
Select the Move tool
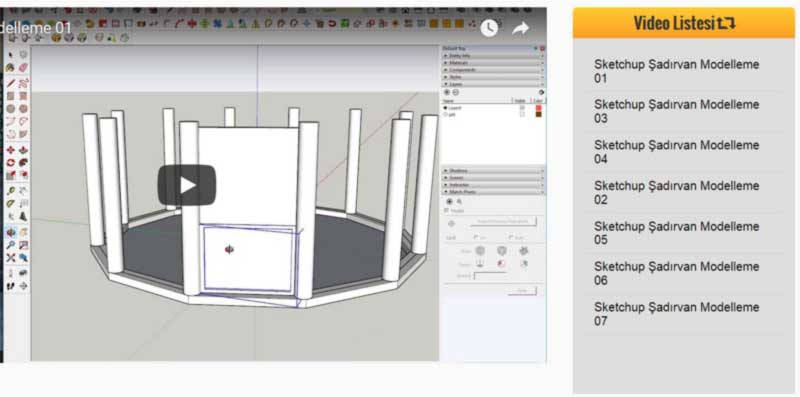tap(10, 150)
